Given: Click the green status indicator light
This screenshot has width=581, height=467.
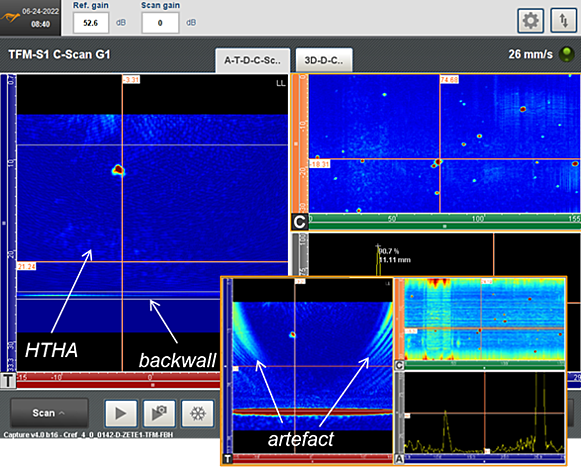Looking at the screenshot, I should [566, 54].
